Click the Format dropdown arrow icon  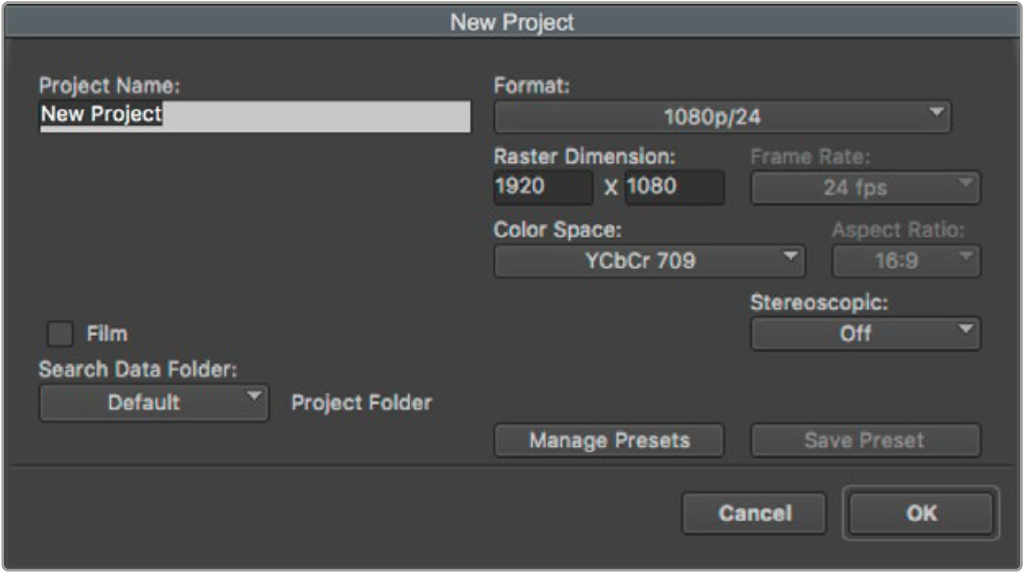click(x=936, y=112)
